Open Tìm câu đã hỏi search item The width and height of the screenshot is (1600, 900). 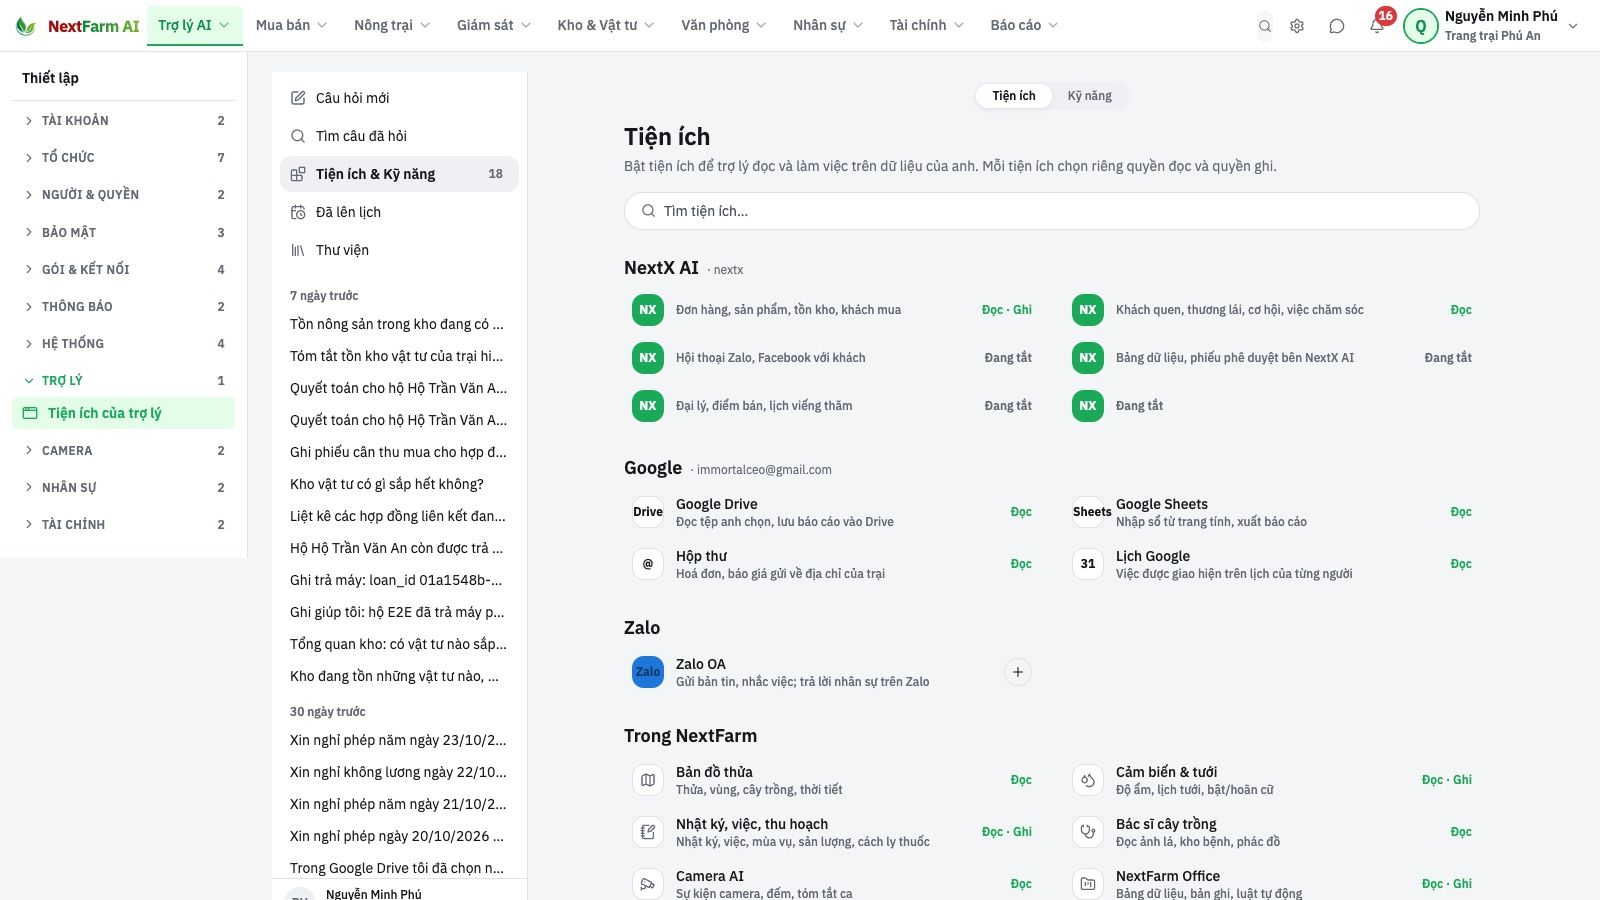399,136
